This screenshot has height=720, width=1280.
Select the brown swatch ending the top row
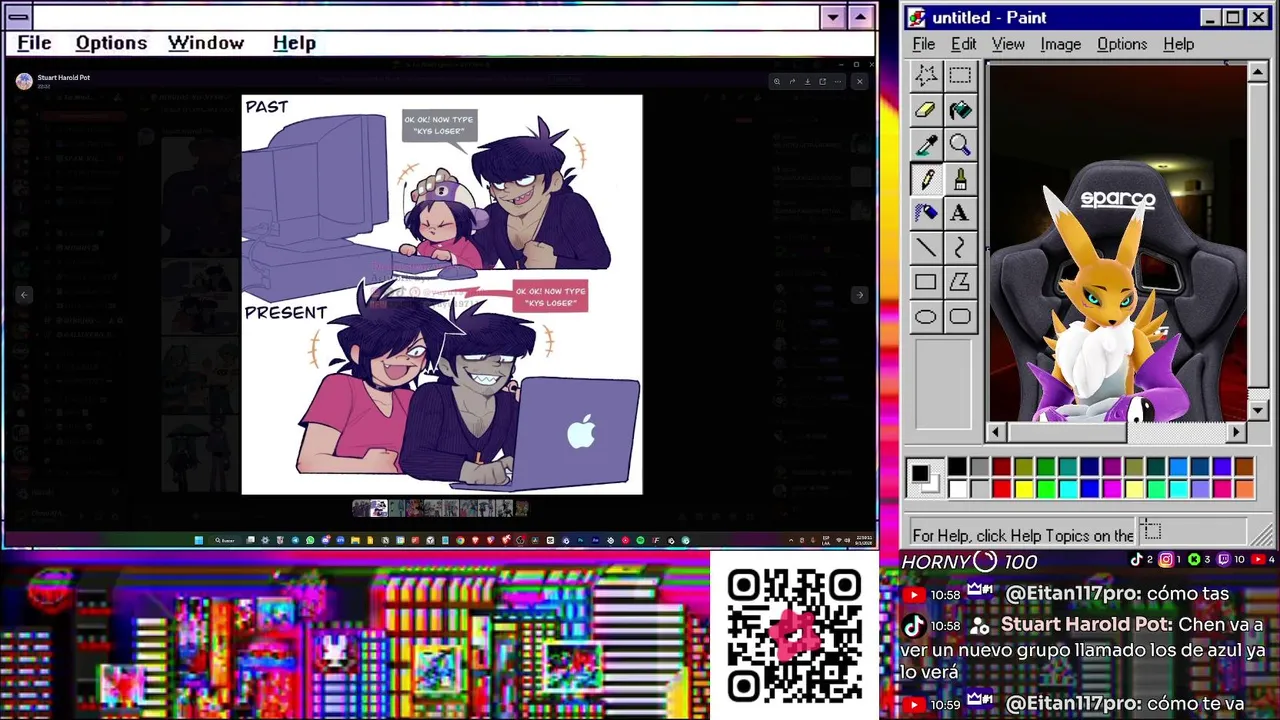coord(1244,466)
